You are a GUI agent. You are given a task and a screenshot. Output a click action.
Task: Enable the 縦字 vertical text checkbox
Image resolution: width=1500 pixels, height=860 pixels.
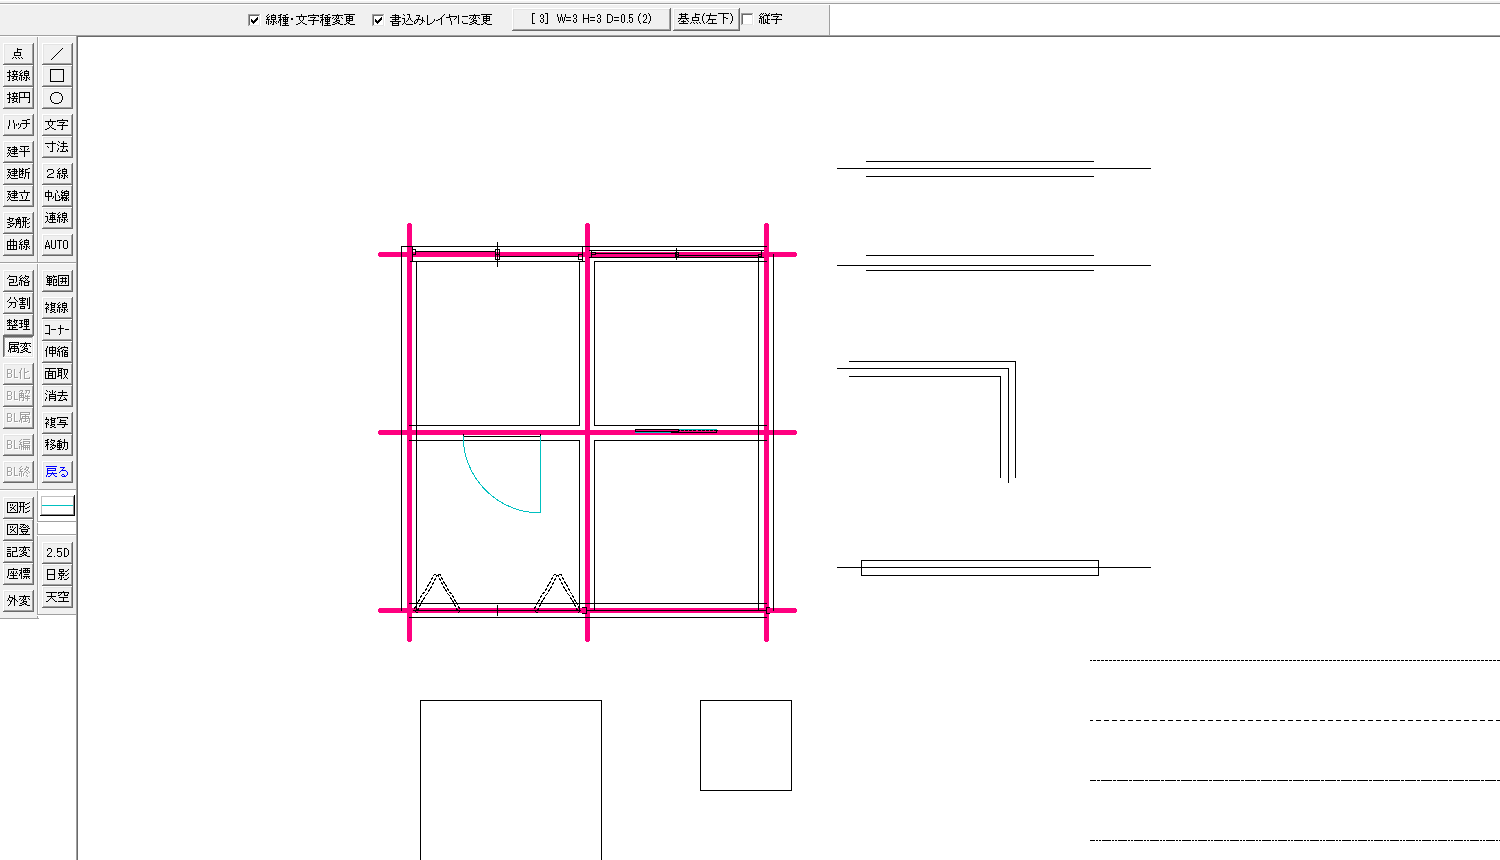tap(747, 19)
